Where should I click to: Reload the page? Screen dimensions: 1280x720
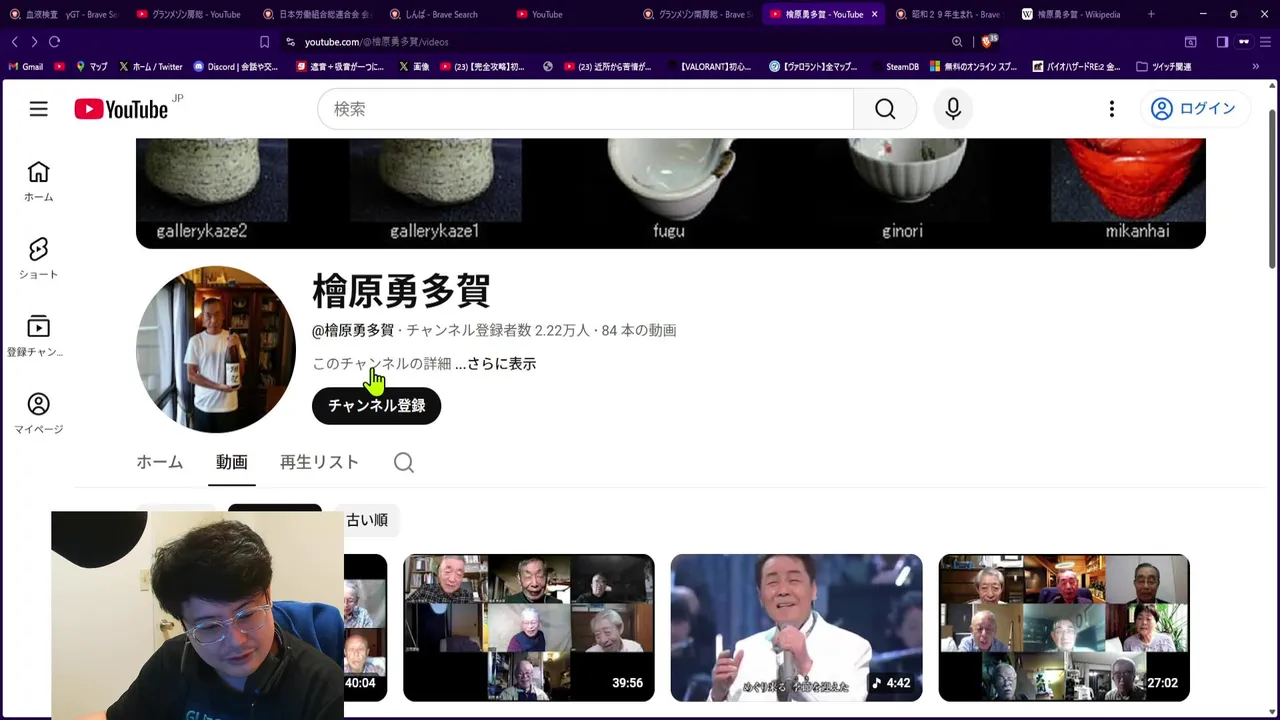[x=54, y=42]
